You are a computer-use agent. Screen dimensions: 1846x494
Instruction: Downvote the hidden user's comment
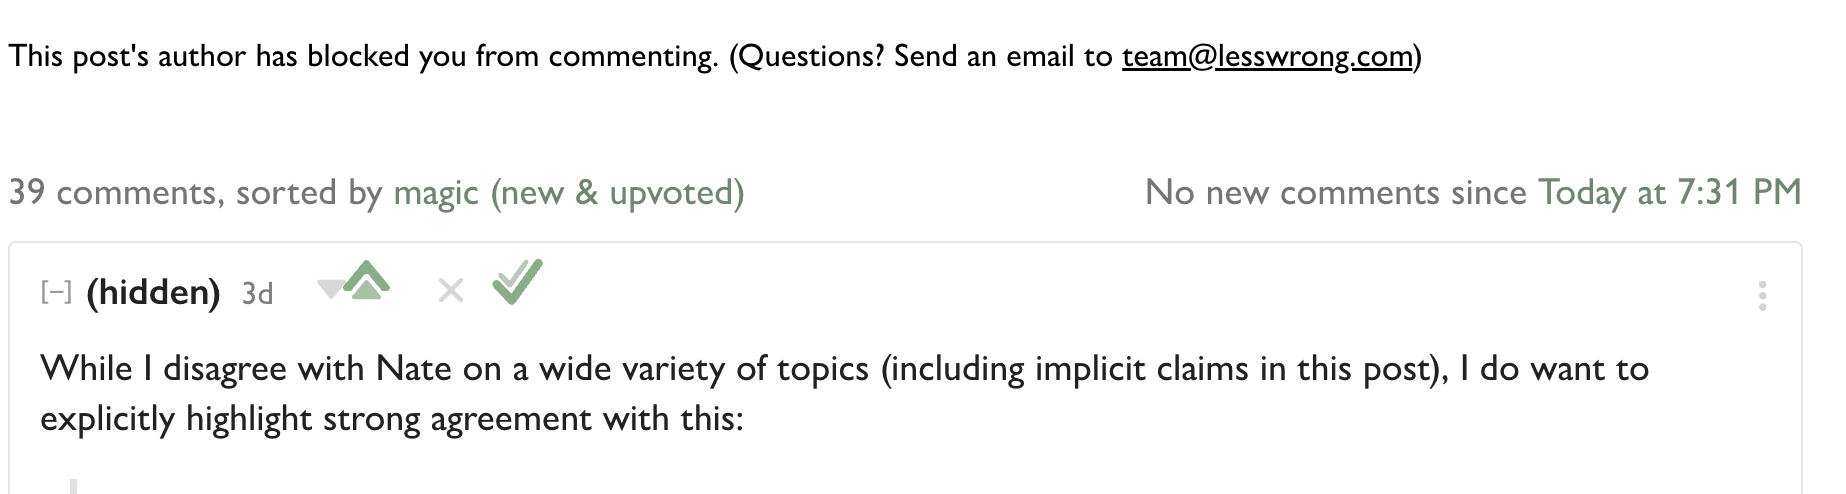coord(328,290)
